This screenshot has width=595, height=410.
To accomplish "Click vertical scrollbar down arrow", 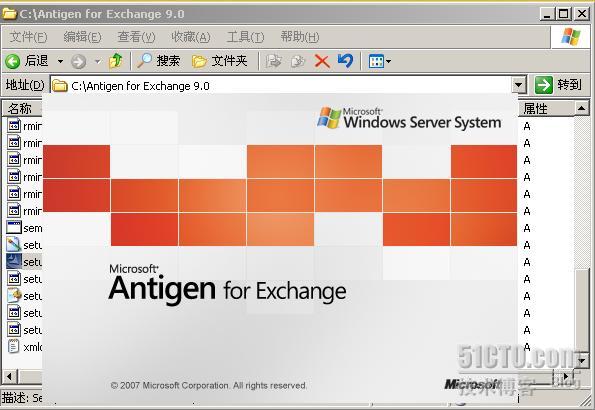I will coord(582,360).
